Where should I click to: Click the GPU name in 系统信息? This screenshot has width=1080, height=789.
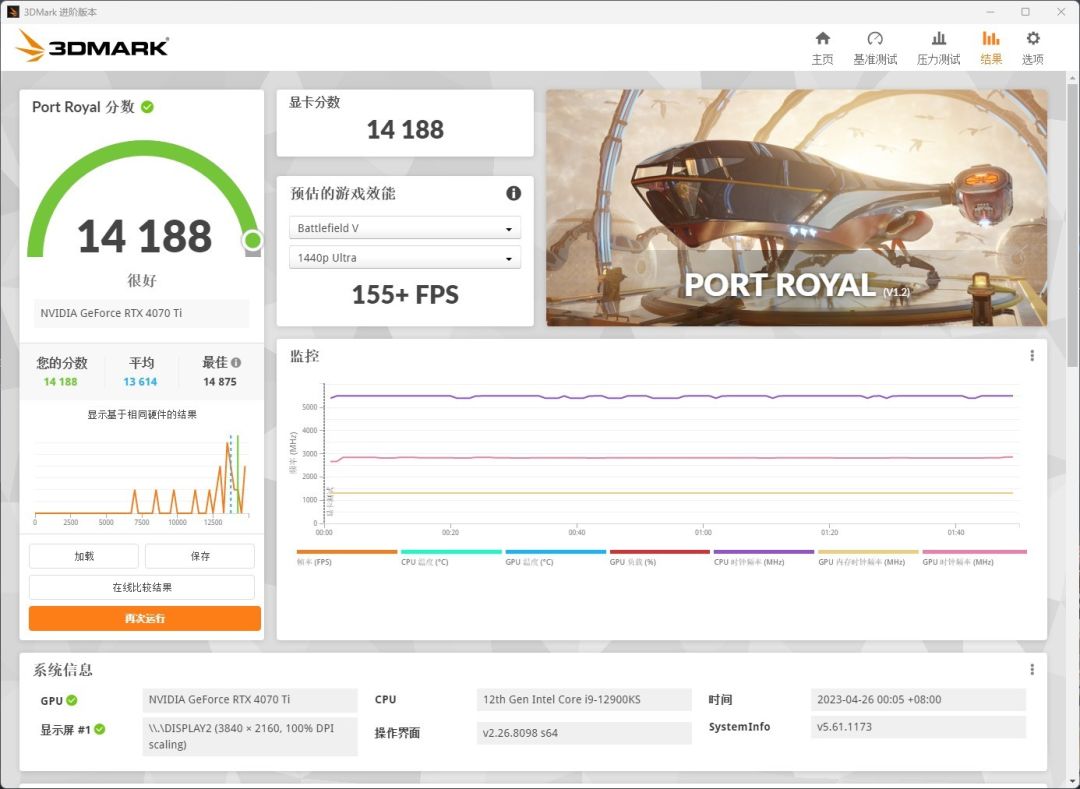point(250,699)
